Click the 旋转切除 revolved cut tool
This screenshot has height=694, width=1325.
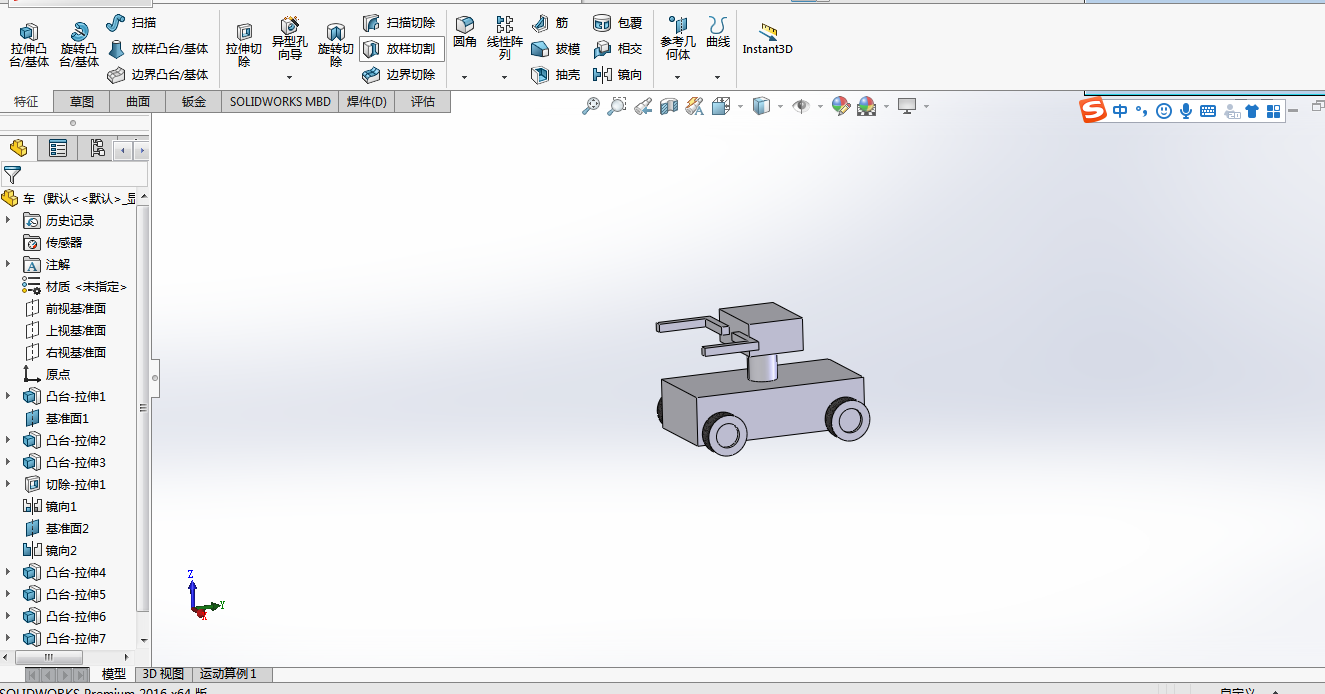tap(336, 46)
